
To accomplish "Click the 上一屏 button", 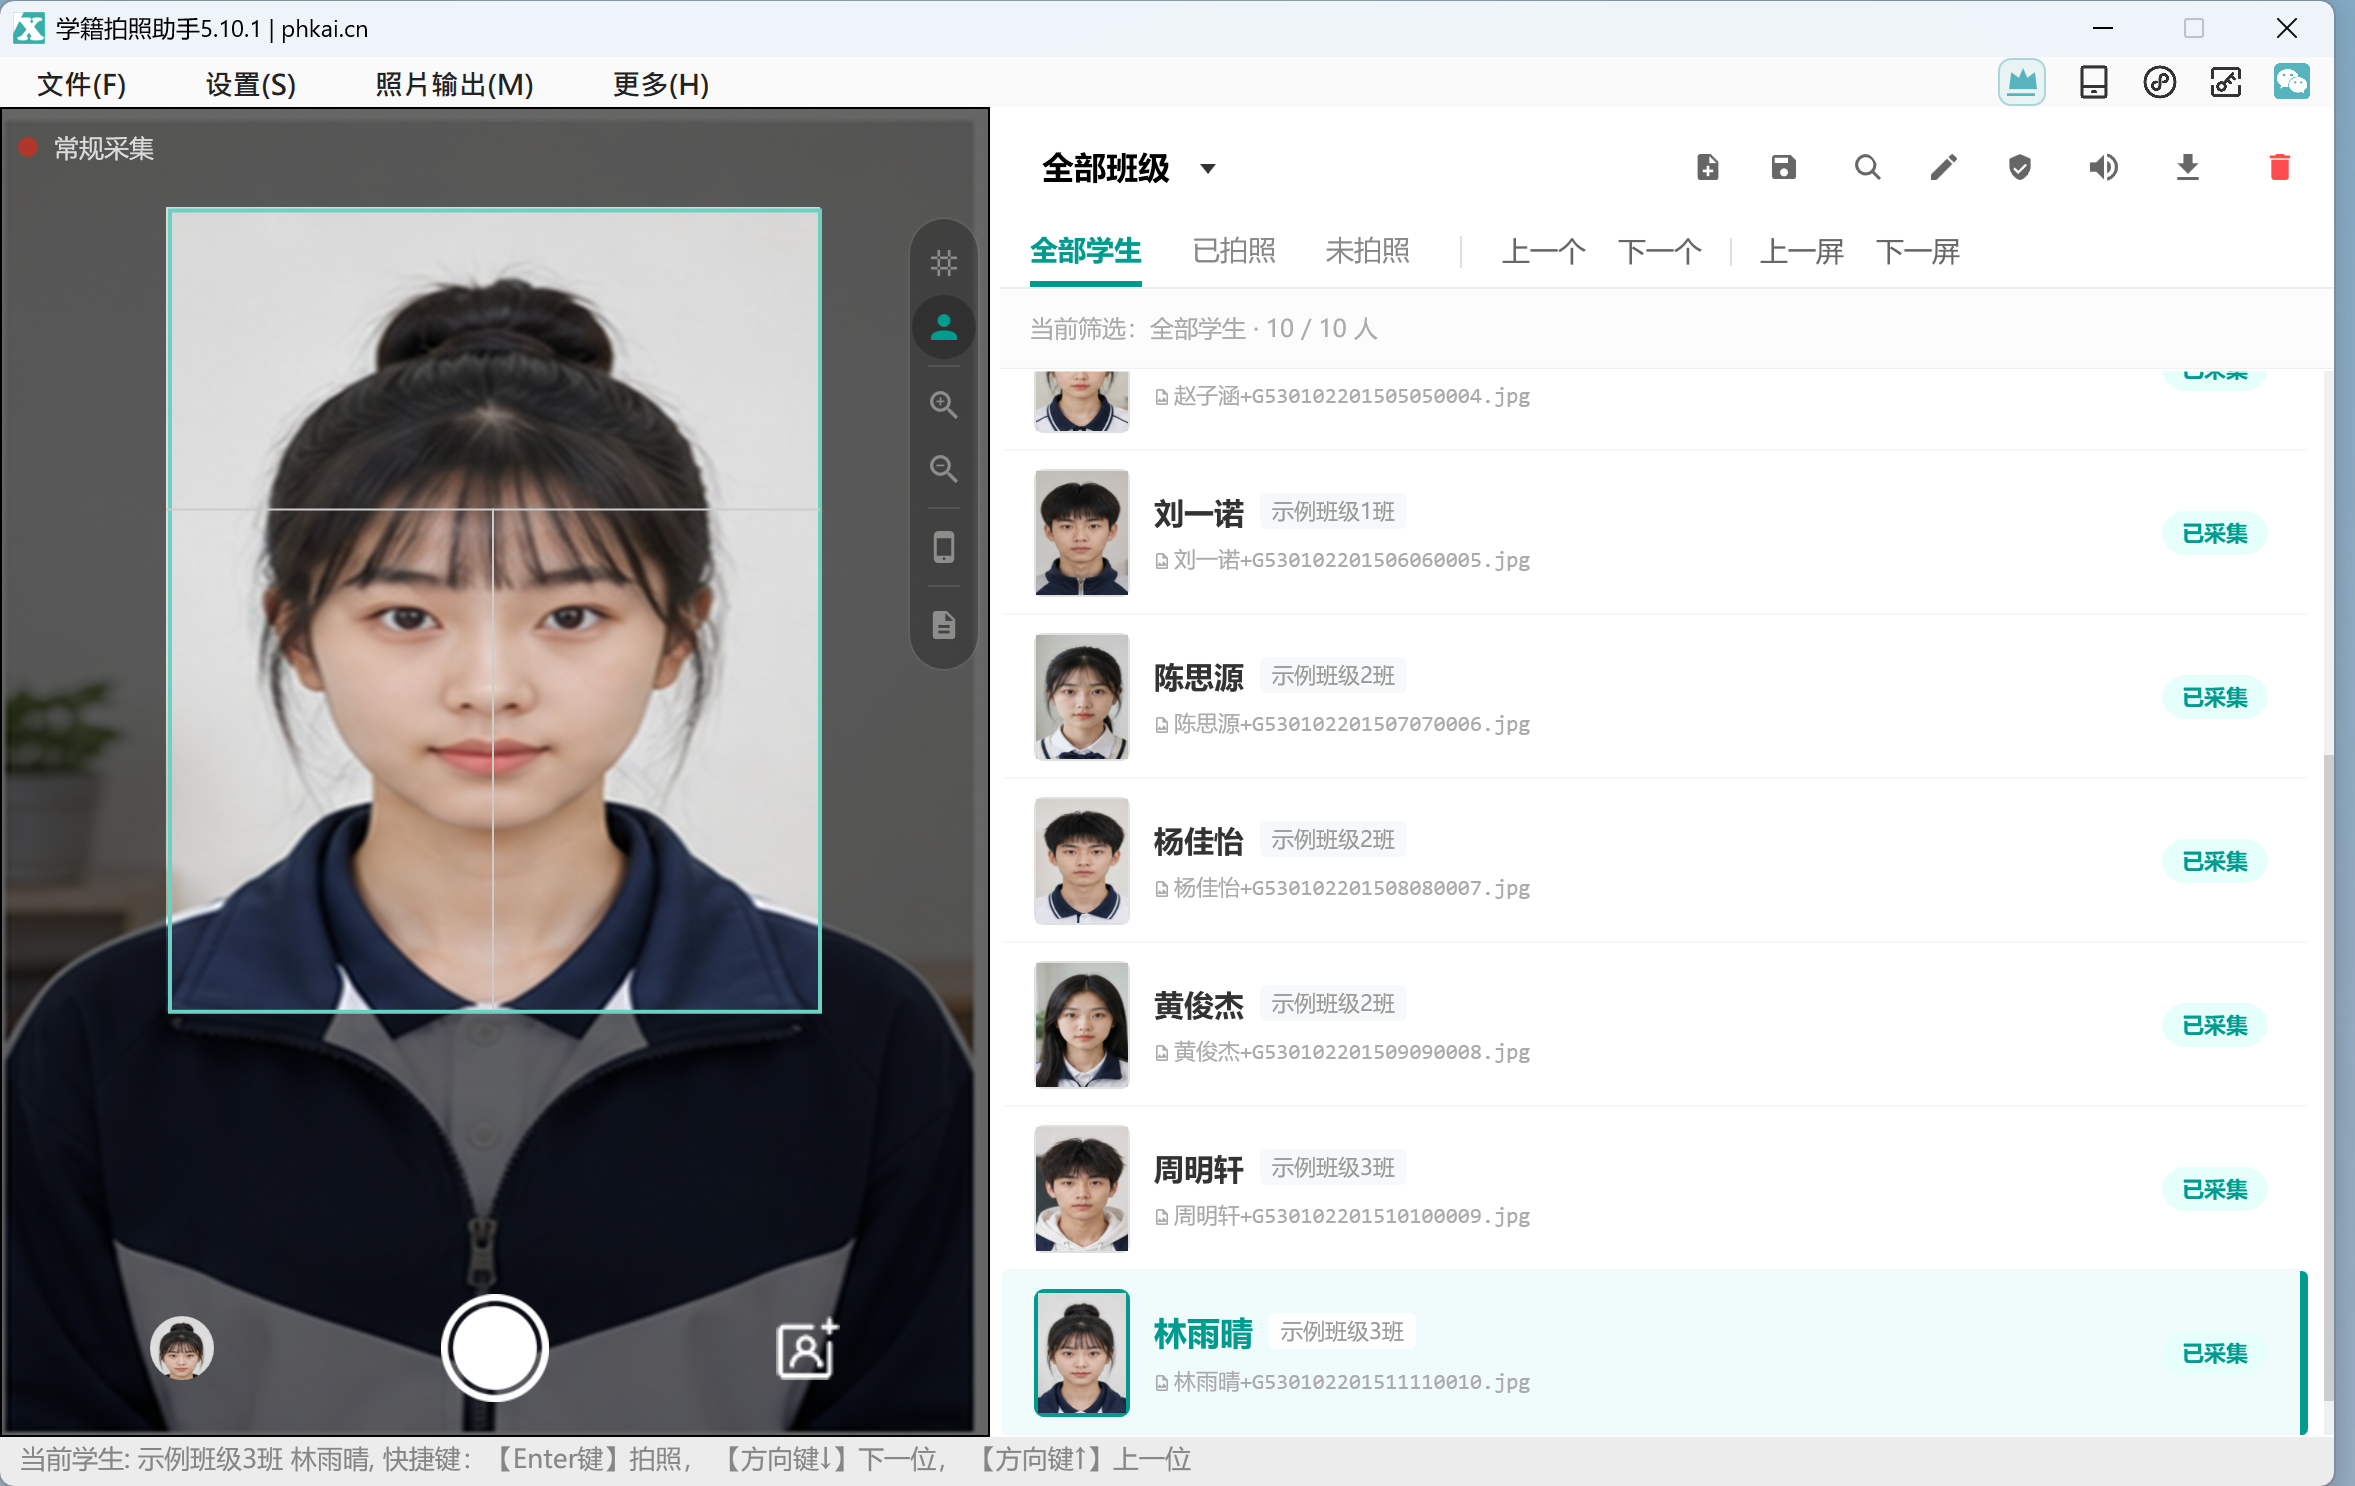I will [x=1801, y=252].
